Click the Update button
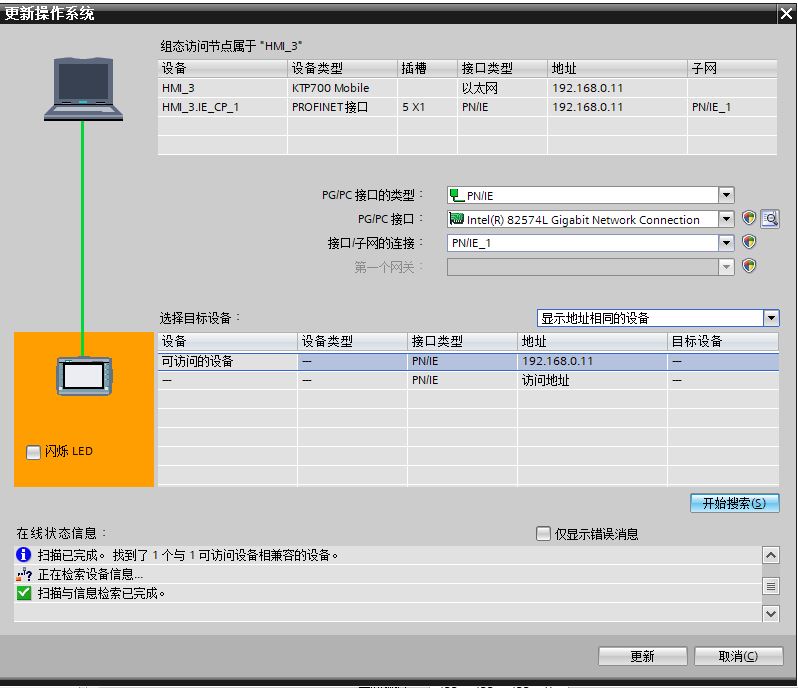The image size is (798, 688). [x=642, y=656]
